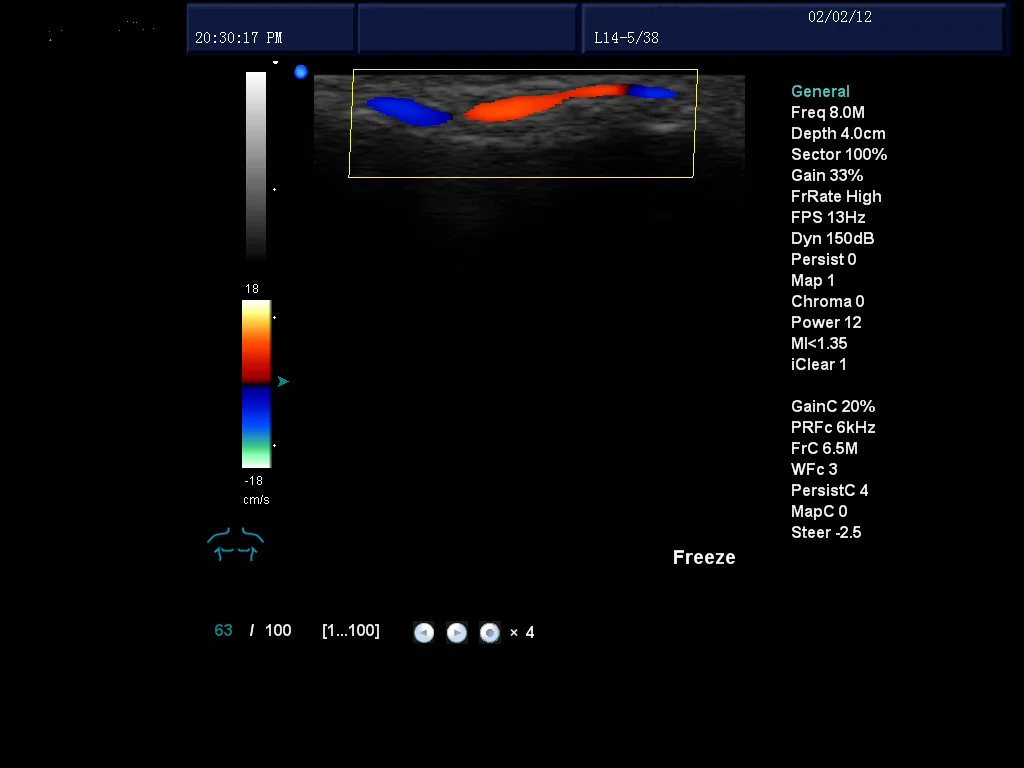Click the Map 1 parameter
The height and width of the screenshot is (768, 1024).
pos(812,280)
